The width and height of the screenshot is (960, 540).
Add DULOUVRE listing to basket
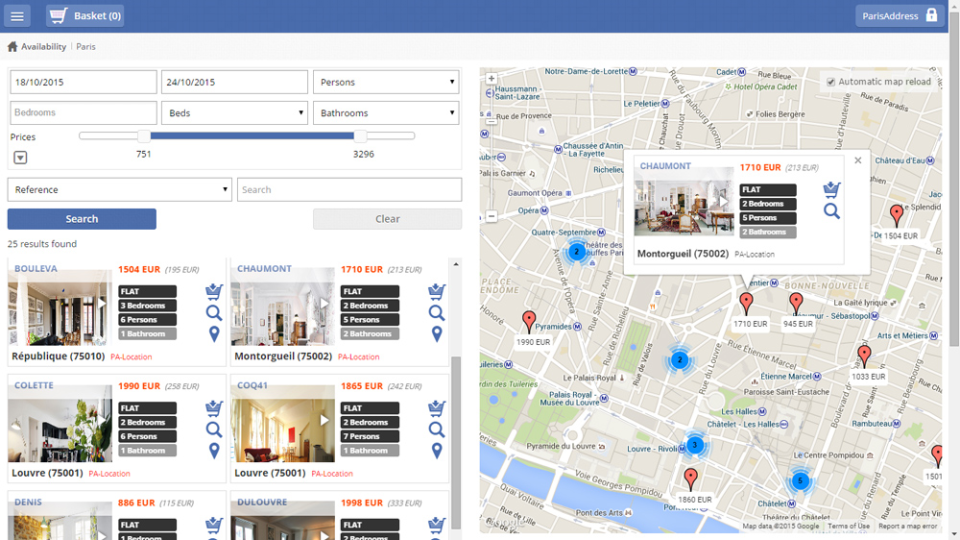pyautogui.click(x=437, y=524)
